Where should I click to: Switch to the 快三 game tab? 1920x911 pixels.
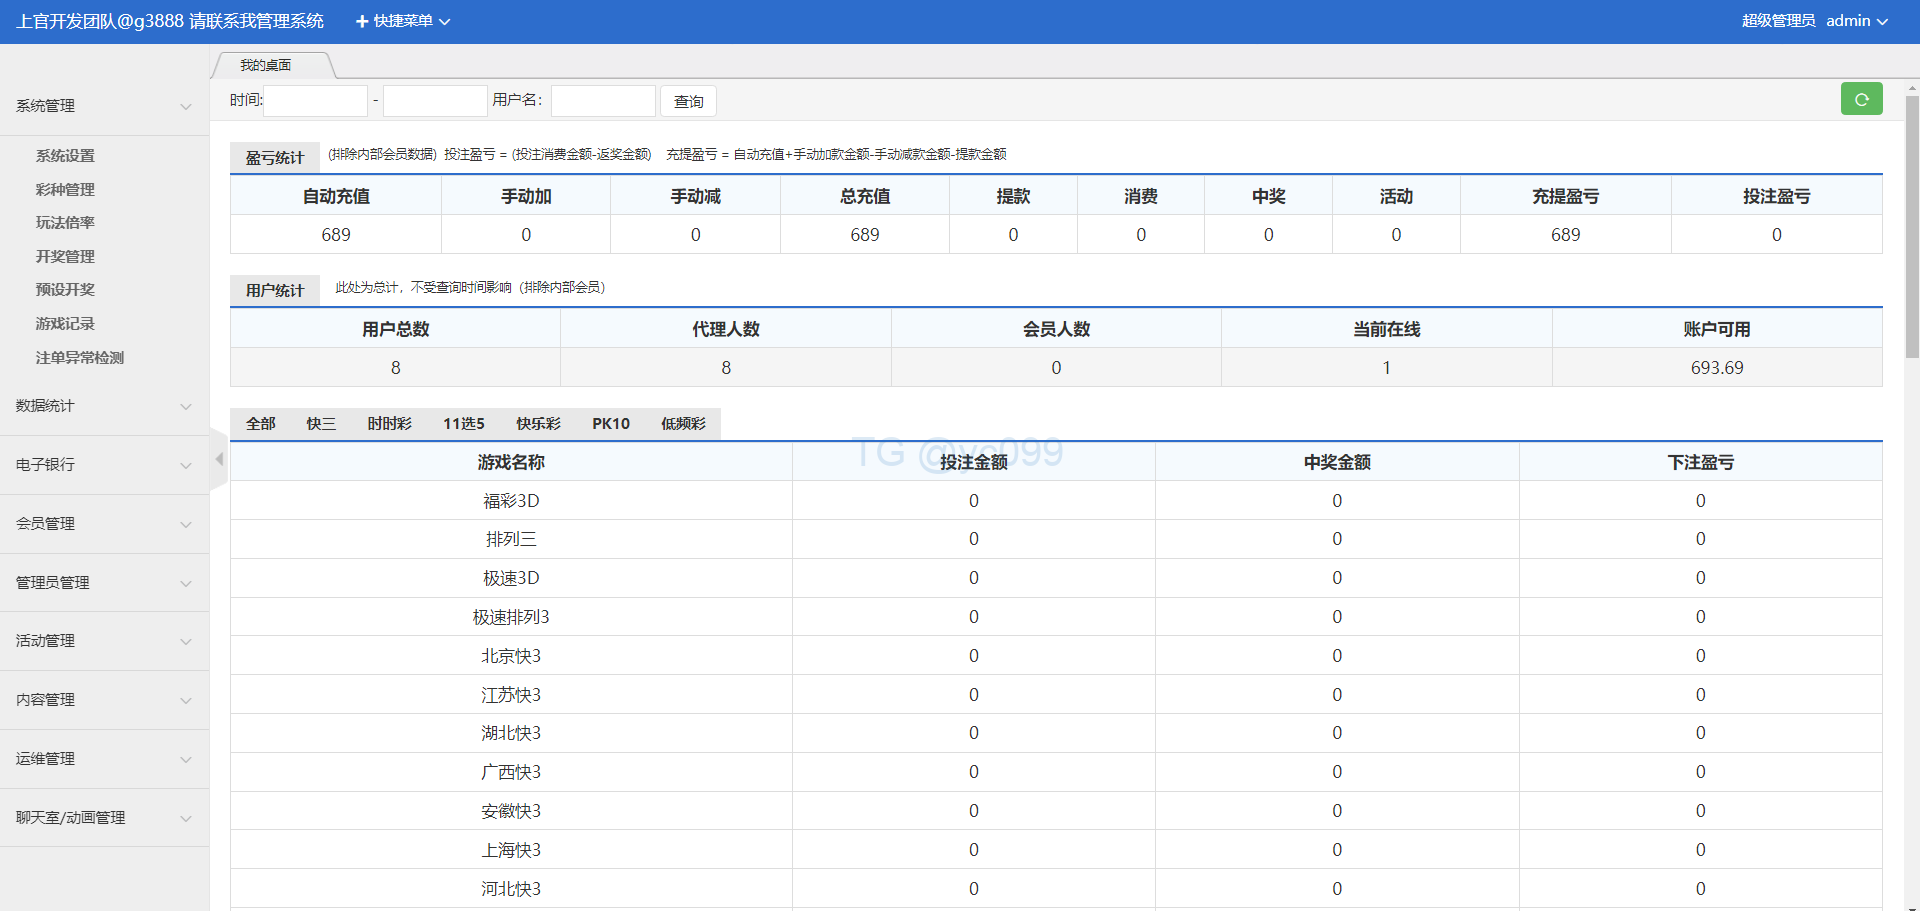coord(321,424)
